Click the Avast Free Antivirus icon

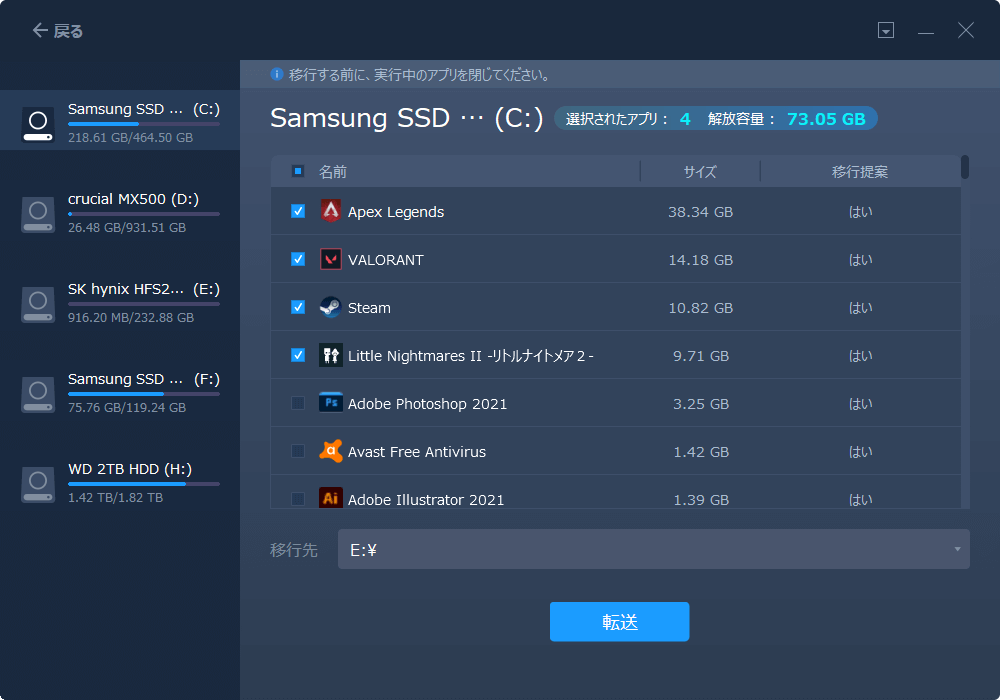330,451
